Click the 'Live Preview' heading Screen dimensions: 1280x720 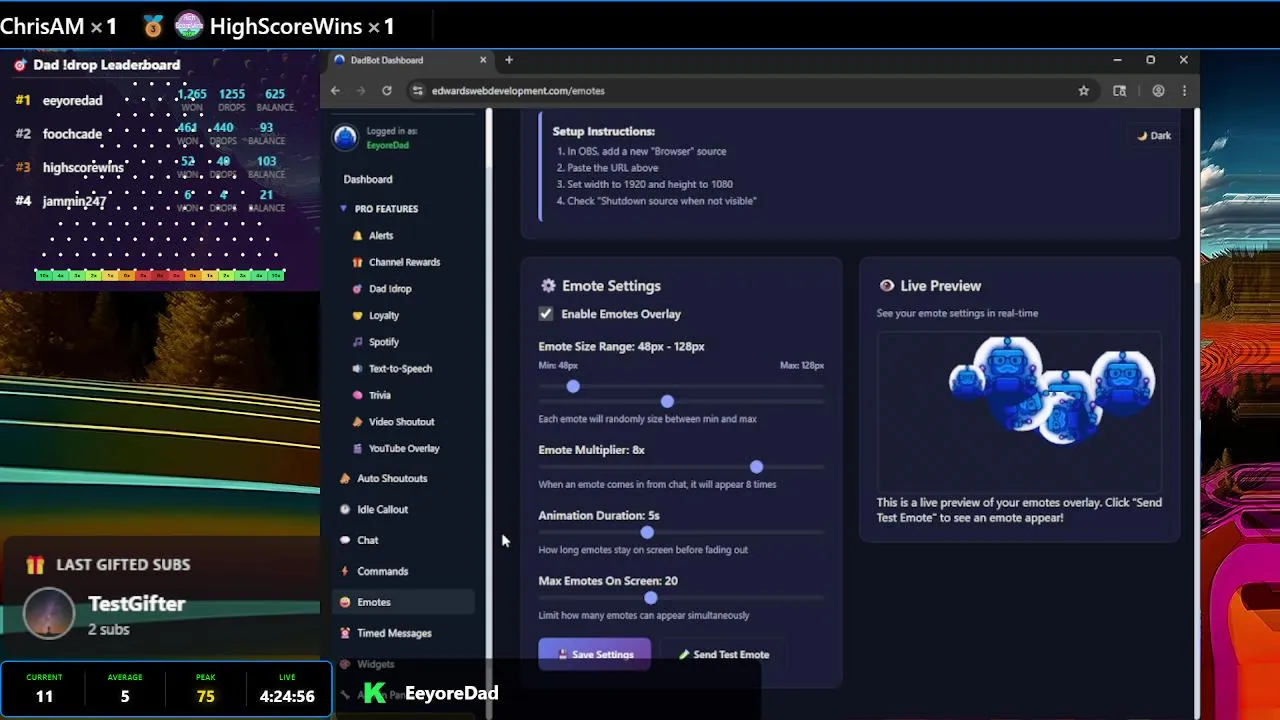pyautogui.click(x=940, y=286)
